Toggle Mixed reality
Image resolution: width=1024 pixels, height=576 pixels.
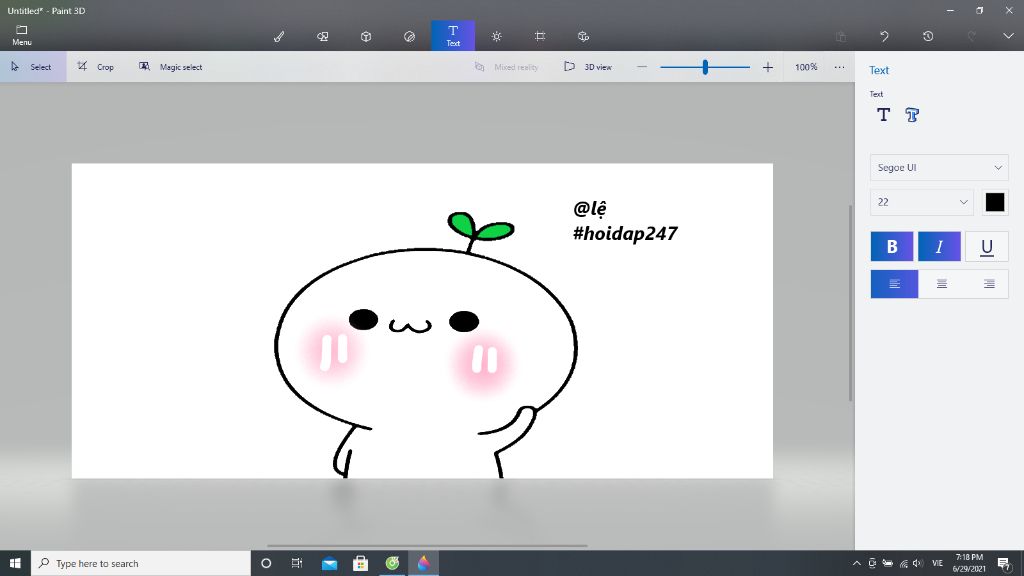click(506, 67)
